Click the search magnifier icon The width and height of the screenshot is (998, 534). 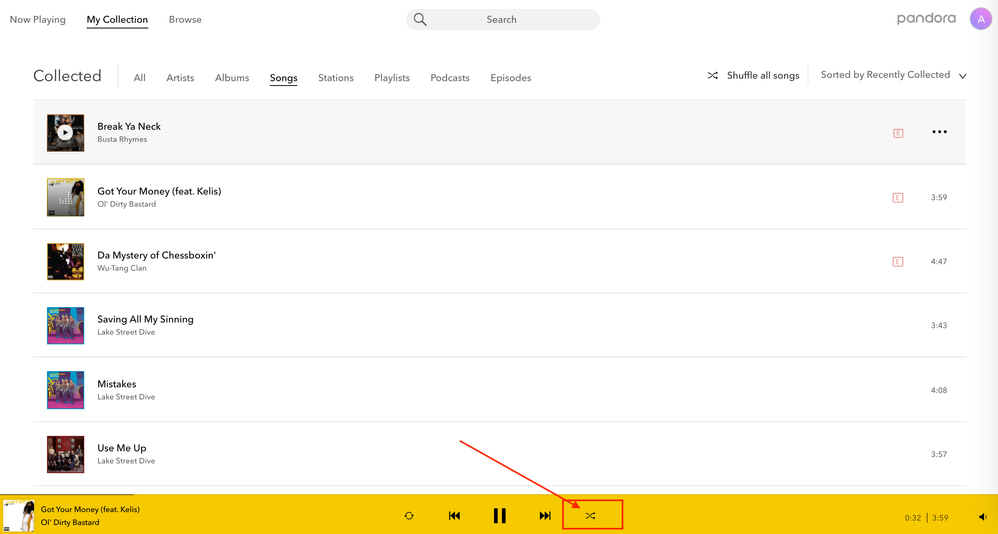420,19
